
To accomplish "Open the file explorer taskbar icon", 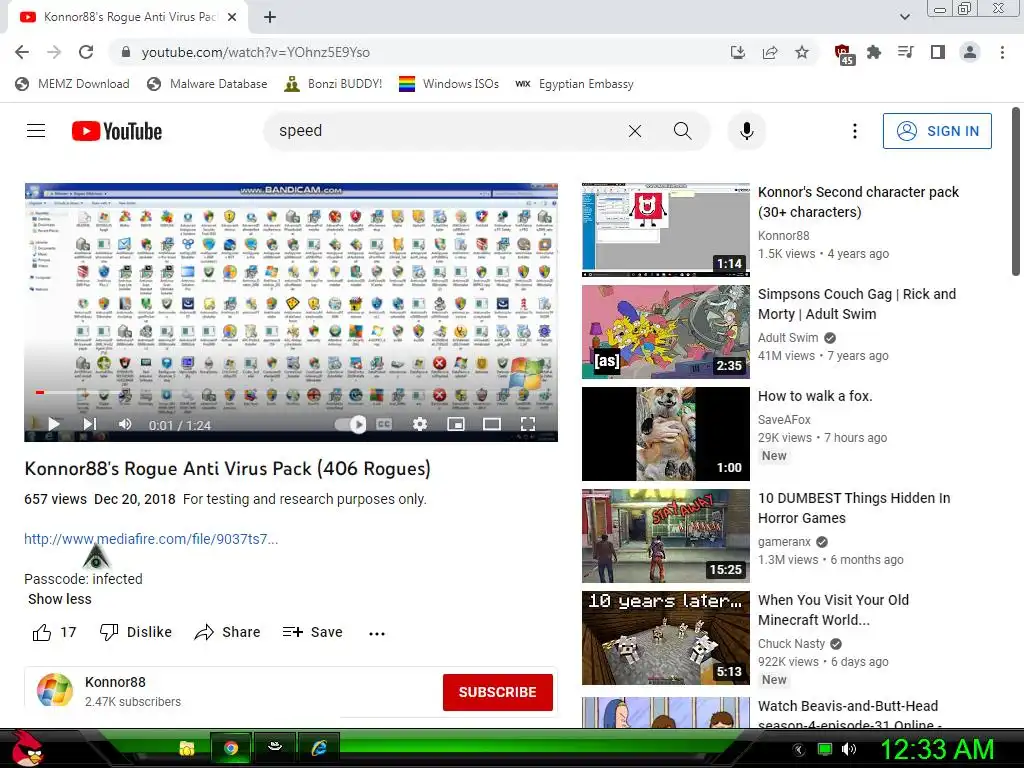I will click(x=187, y=748).
